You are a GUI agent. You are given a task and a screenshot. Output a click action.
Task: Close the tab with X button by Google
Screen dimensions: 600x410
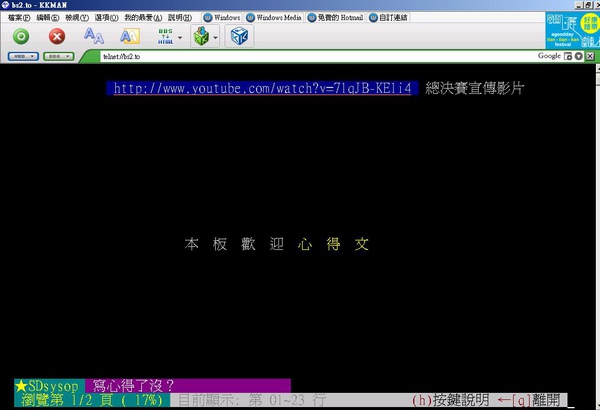[x=590, y=56]
